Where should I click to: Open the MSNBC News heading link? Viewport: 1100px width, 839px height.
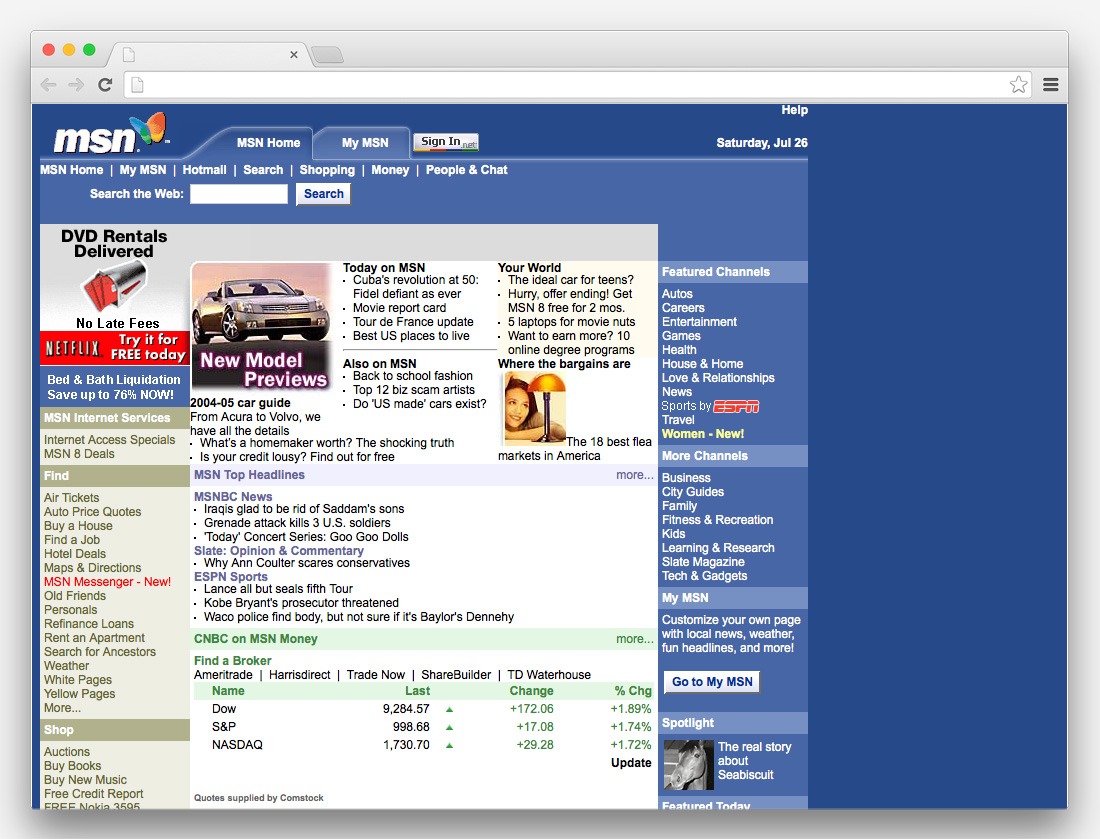(x=233, y=497)
